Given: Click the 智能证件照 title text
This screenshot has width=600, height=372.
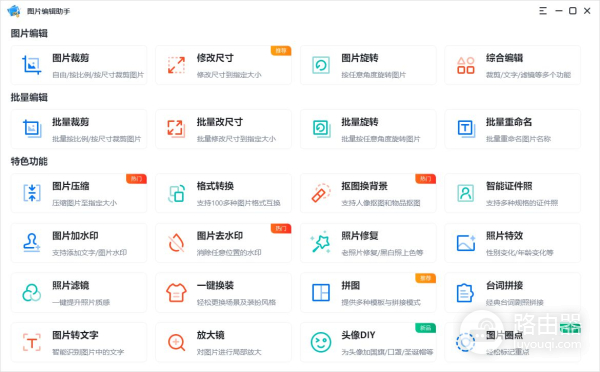Looking at the screenshot, I should click(x=509, y=186).
